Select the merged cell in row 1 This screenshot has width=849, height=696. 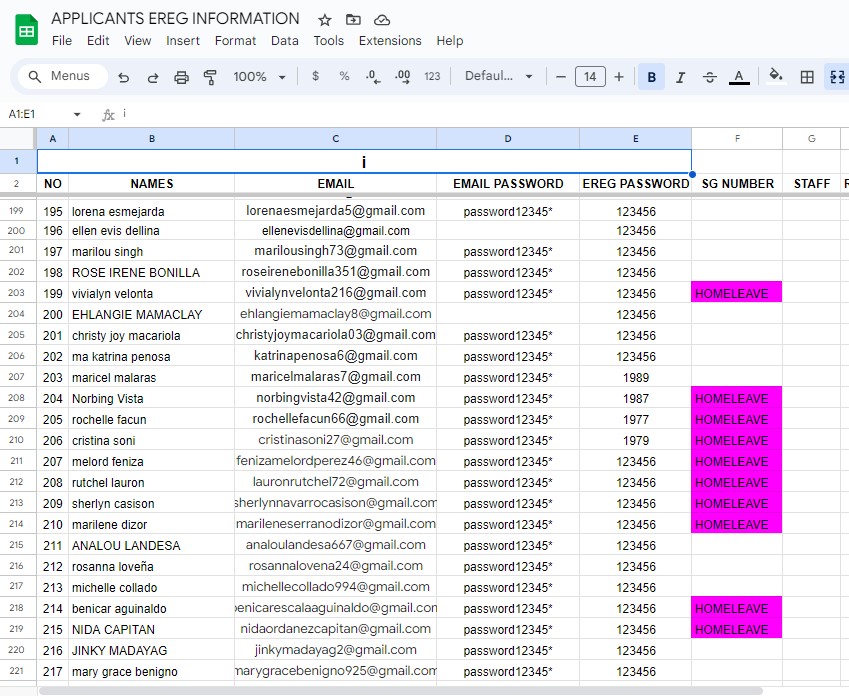[364, 161]
